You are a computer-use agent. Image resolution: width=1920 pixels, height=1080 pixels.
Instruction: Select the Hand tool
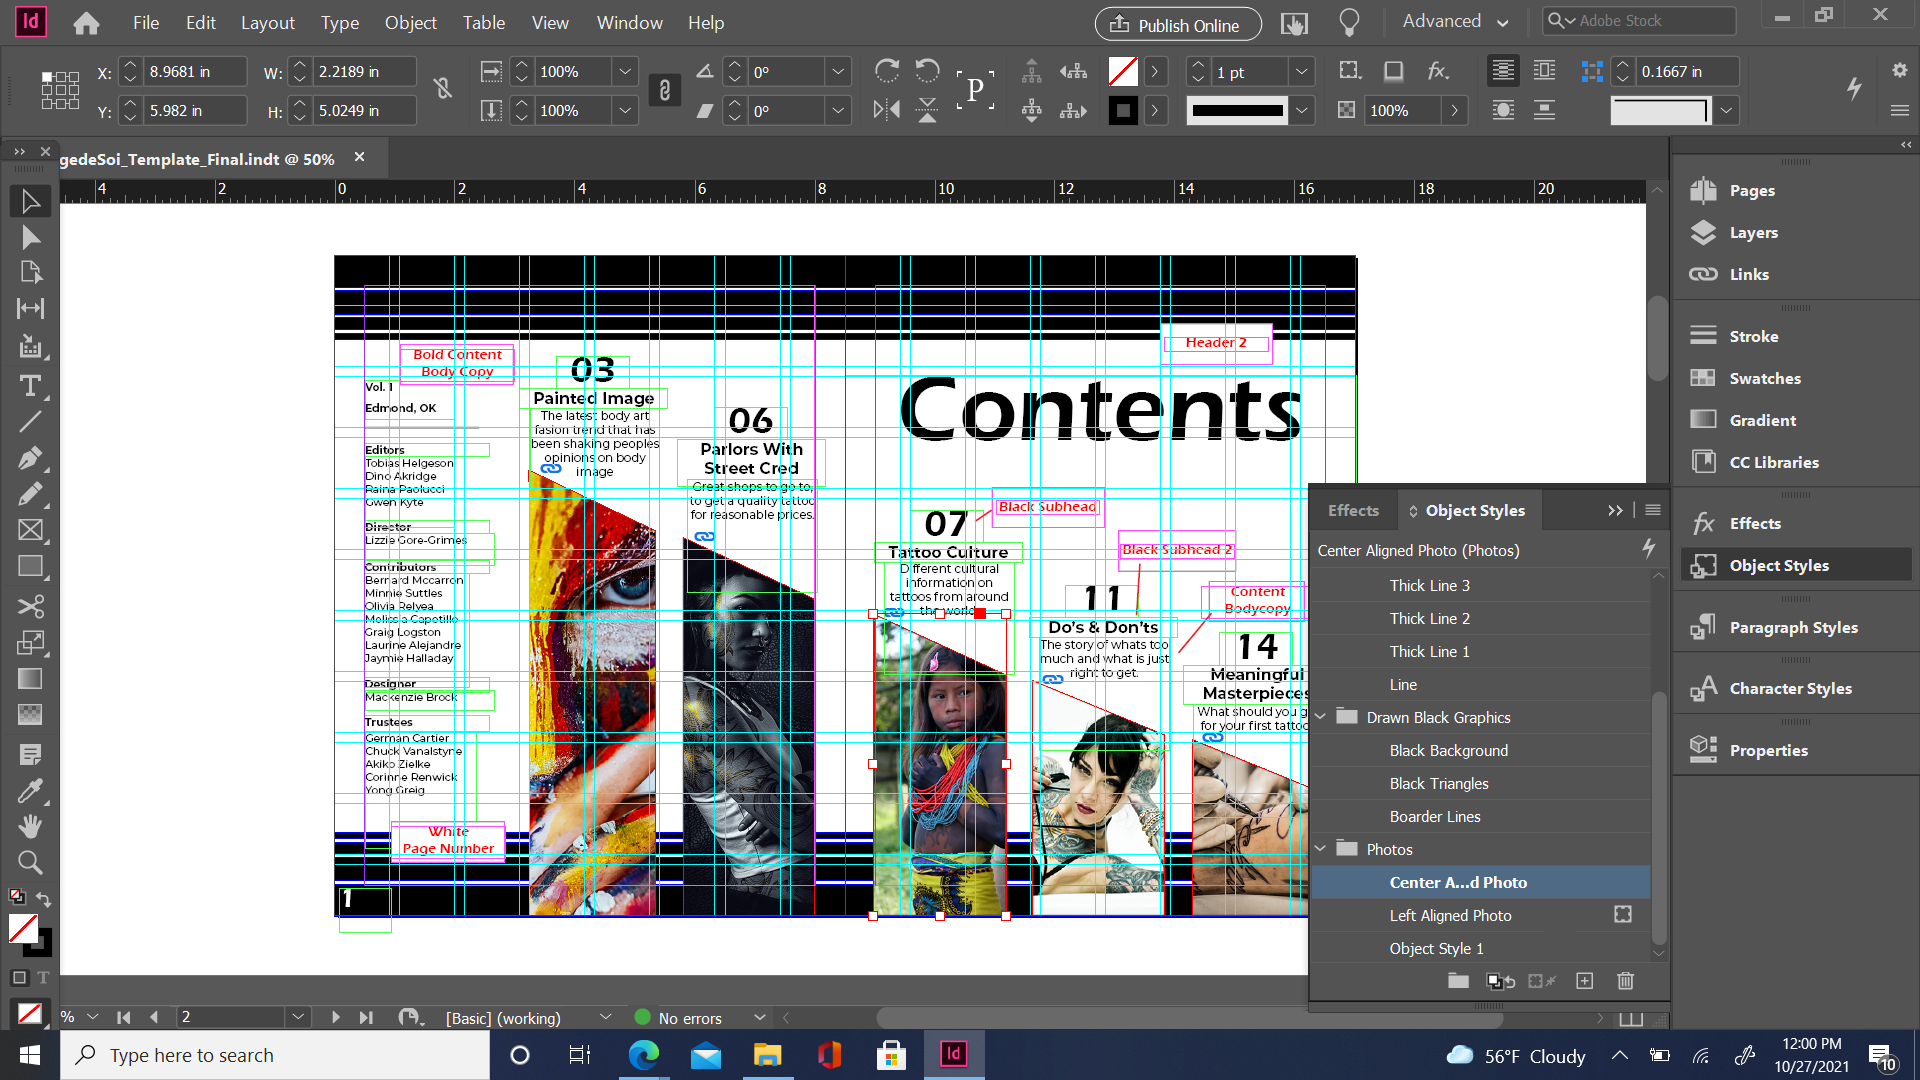(30, 826)
